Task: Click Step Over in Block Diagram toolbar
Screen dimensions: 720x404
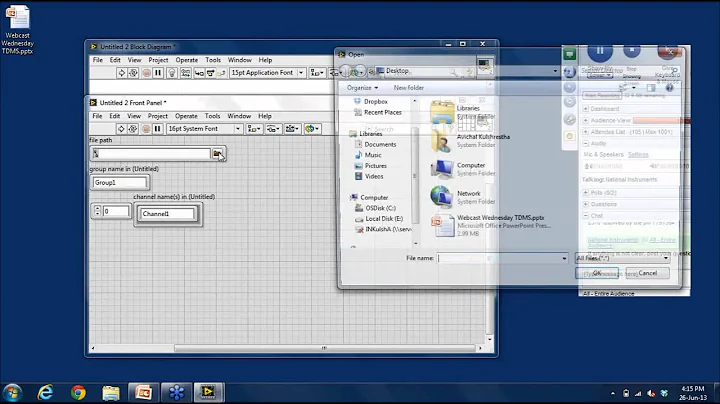Action: (210, 73)
